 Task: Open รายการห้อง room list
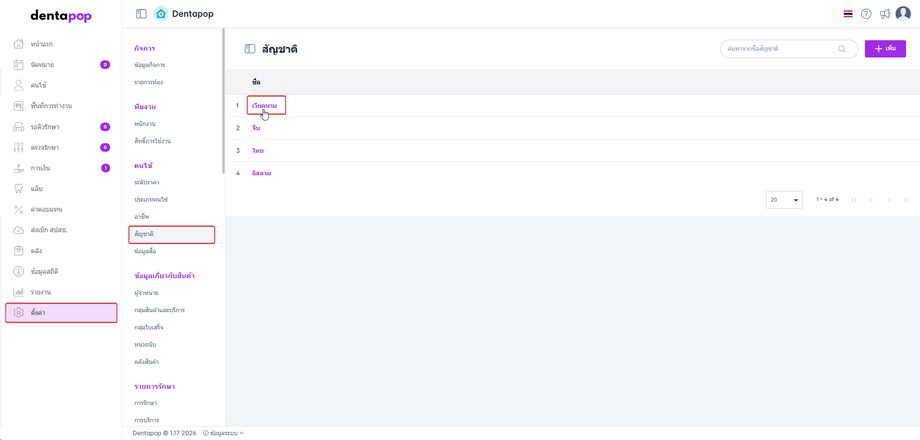coord(148,82)
